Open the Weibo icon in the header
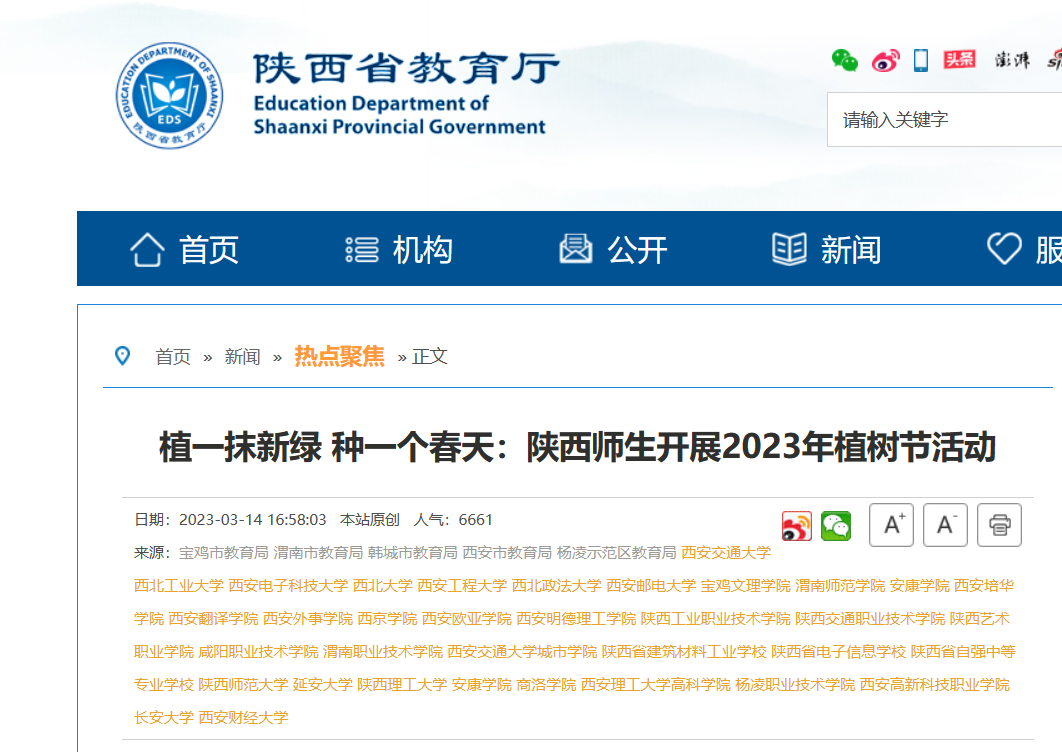This screenshot has width=1062, height=752. click(885, 60)
